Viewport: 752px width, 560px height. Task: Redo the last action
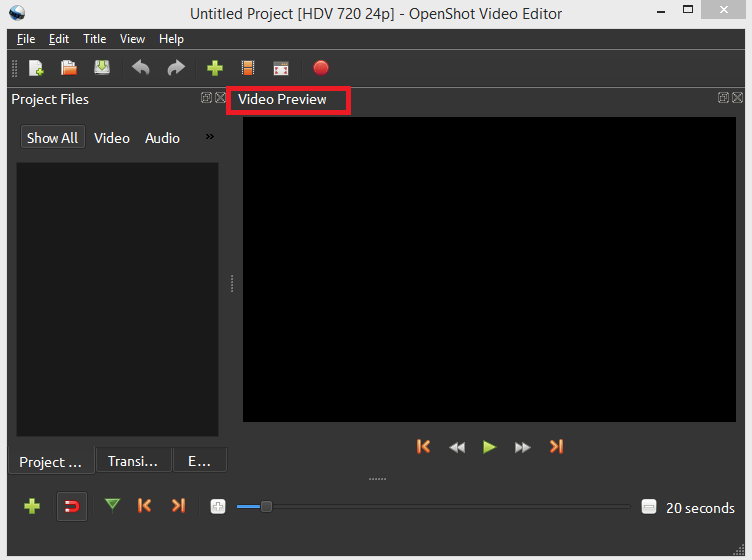[176, 68]
